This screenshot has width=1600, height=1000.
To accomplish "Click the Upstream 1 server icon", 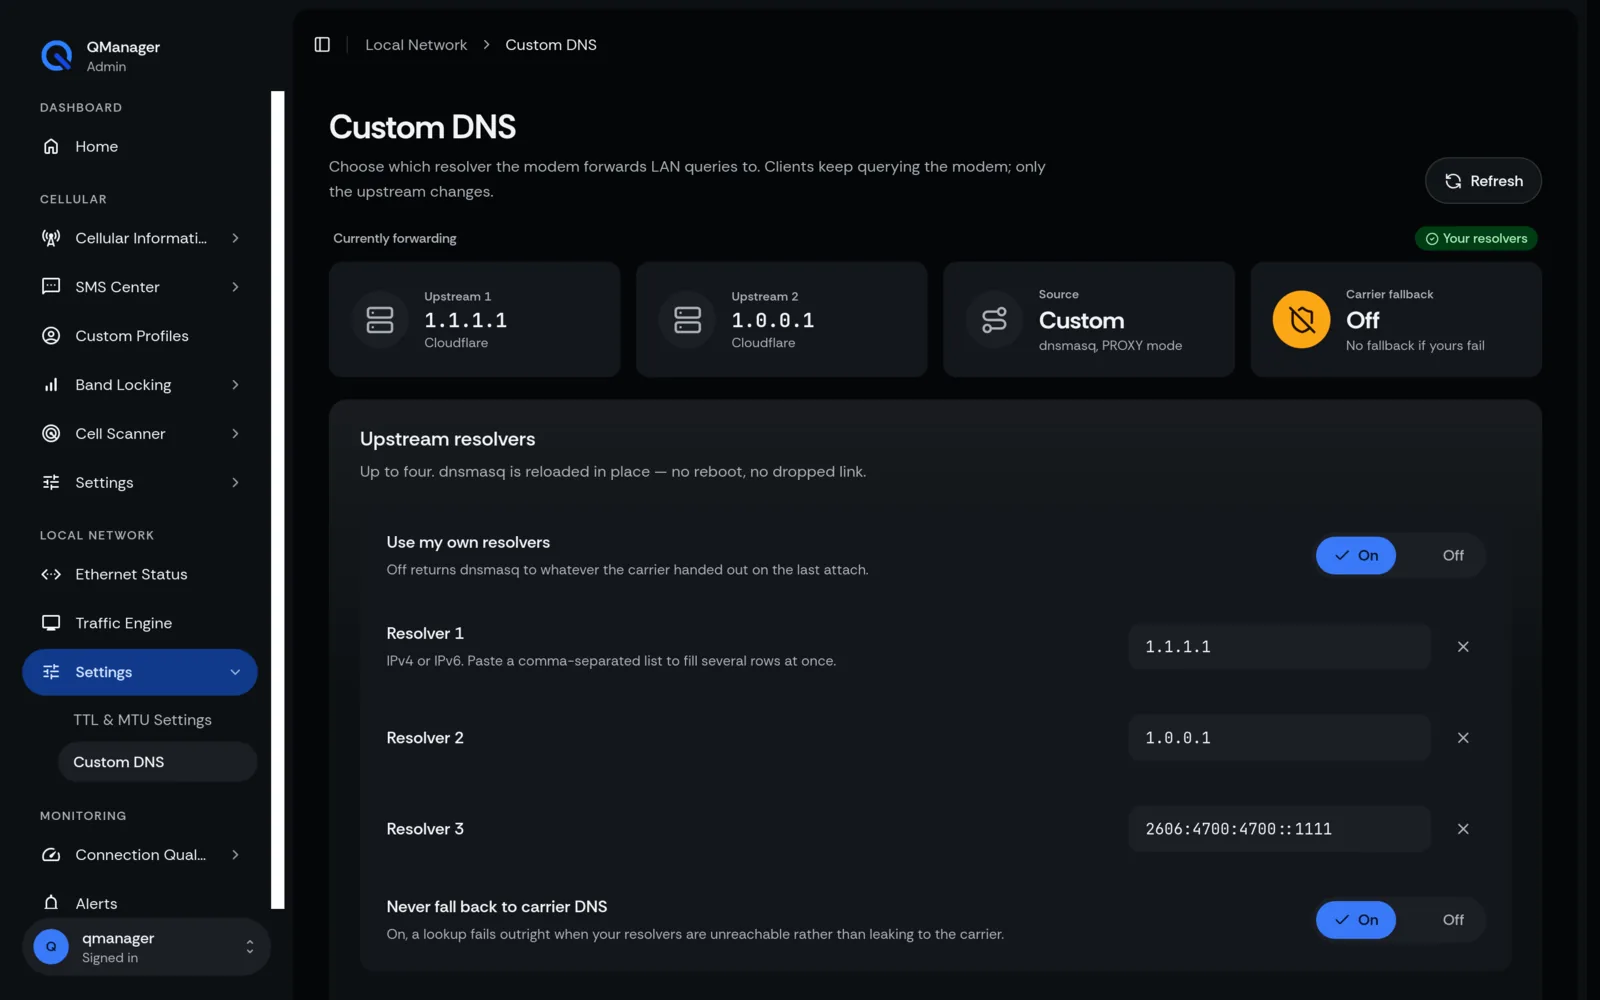I will (380, 320).
